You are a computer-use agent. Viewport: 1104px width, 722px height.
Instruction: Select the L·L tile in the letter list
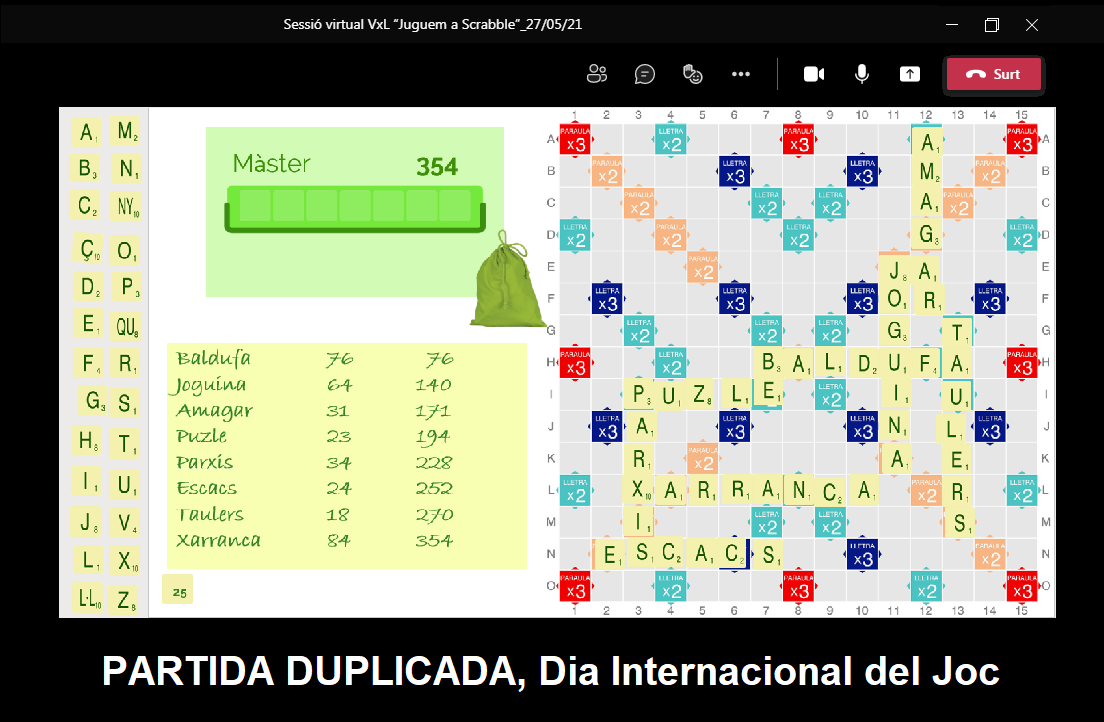pos(87,599)
